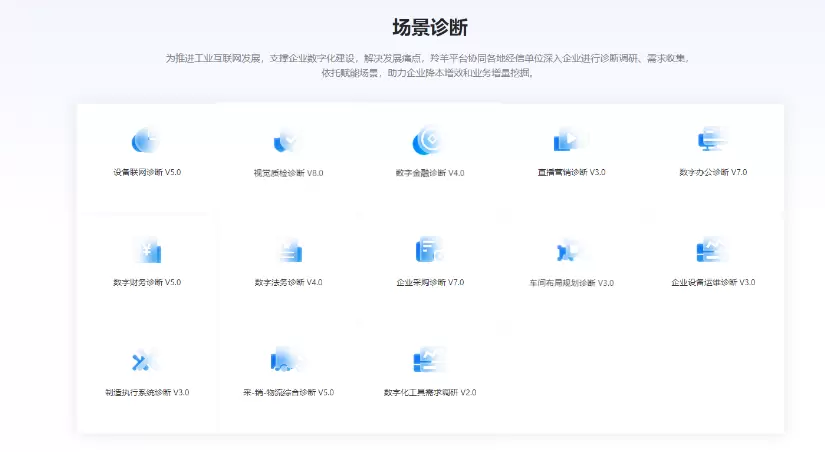Click the 场景诊断 page heading
Image resolution: width=825 pixels, height=452 pixels.
(x=429, y=27)
